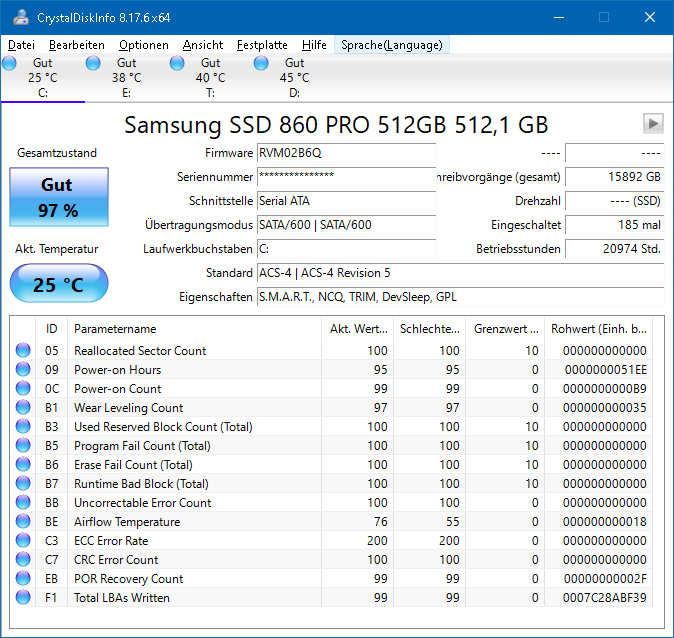The image size is (674, 638).
Task: Click the Drehzahl value ---- (SSD)
Action: pos(615,201)
